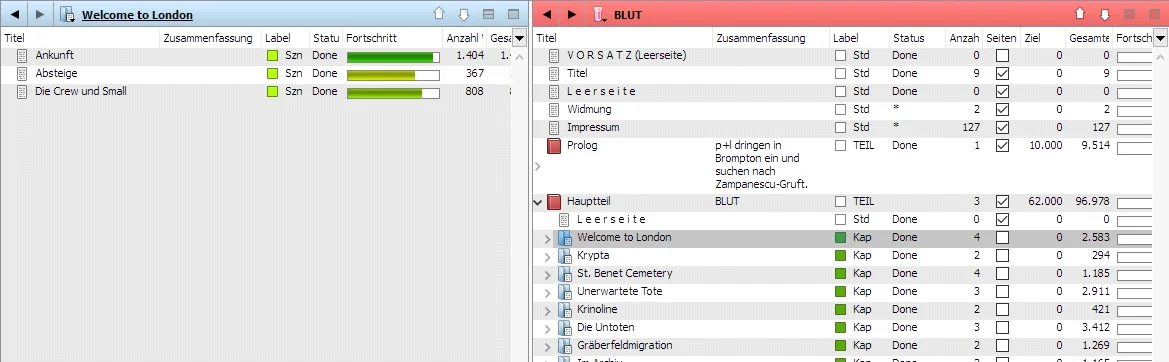Uncheck Seiten checkbox for Widmung row

click(1003, 109)
